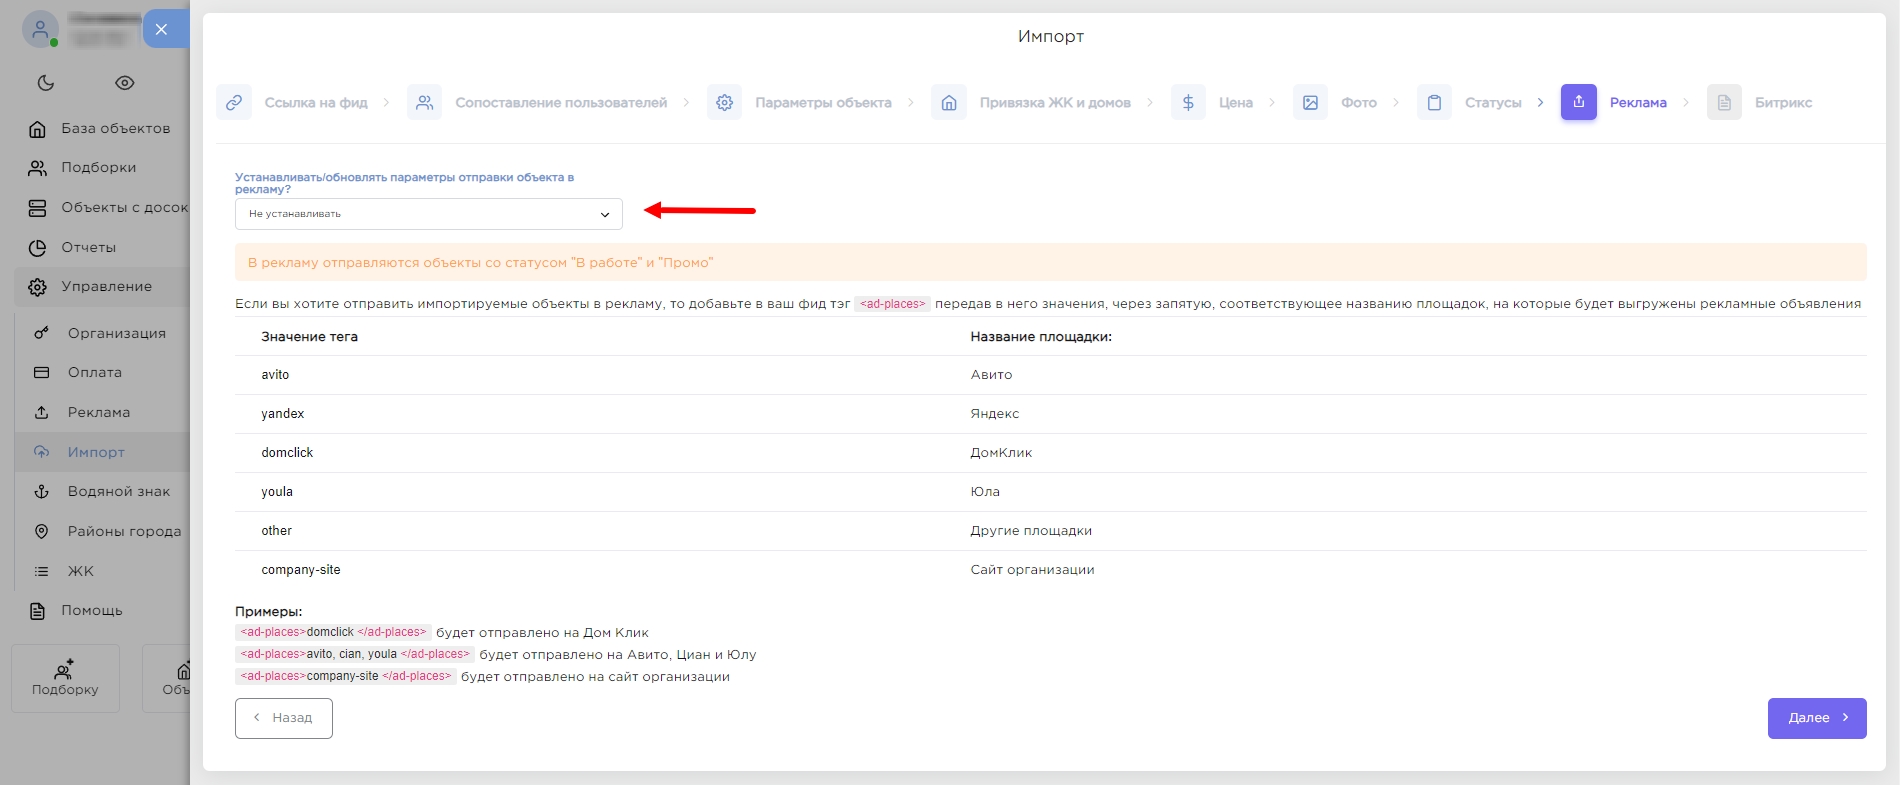Click the ДомКлик platform name
This screenshot has height=785, width=1900.
[1001, 453]
